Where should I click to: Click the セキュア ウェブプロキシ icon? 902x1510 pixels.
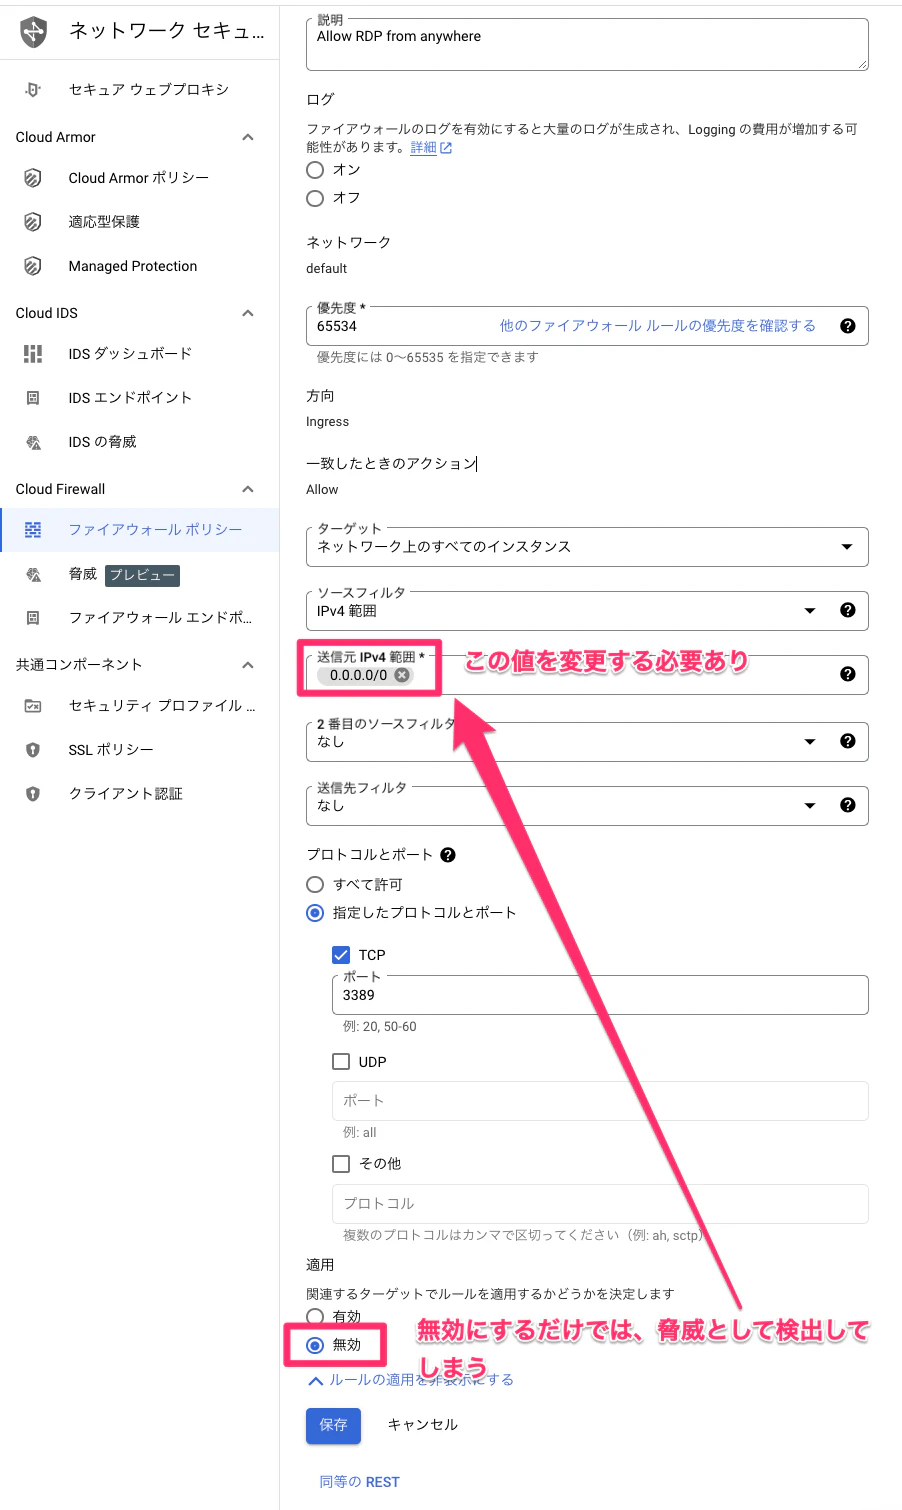point(33,89)
